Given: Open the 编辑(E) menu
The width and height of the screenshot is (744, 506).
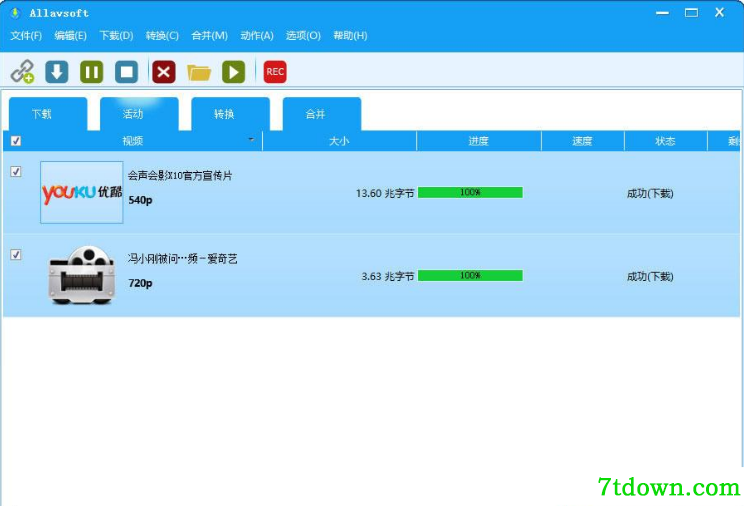Looking at the screenshot, I should coord(70,36).
